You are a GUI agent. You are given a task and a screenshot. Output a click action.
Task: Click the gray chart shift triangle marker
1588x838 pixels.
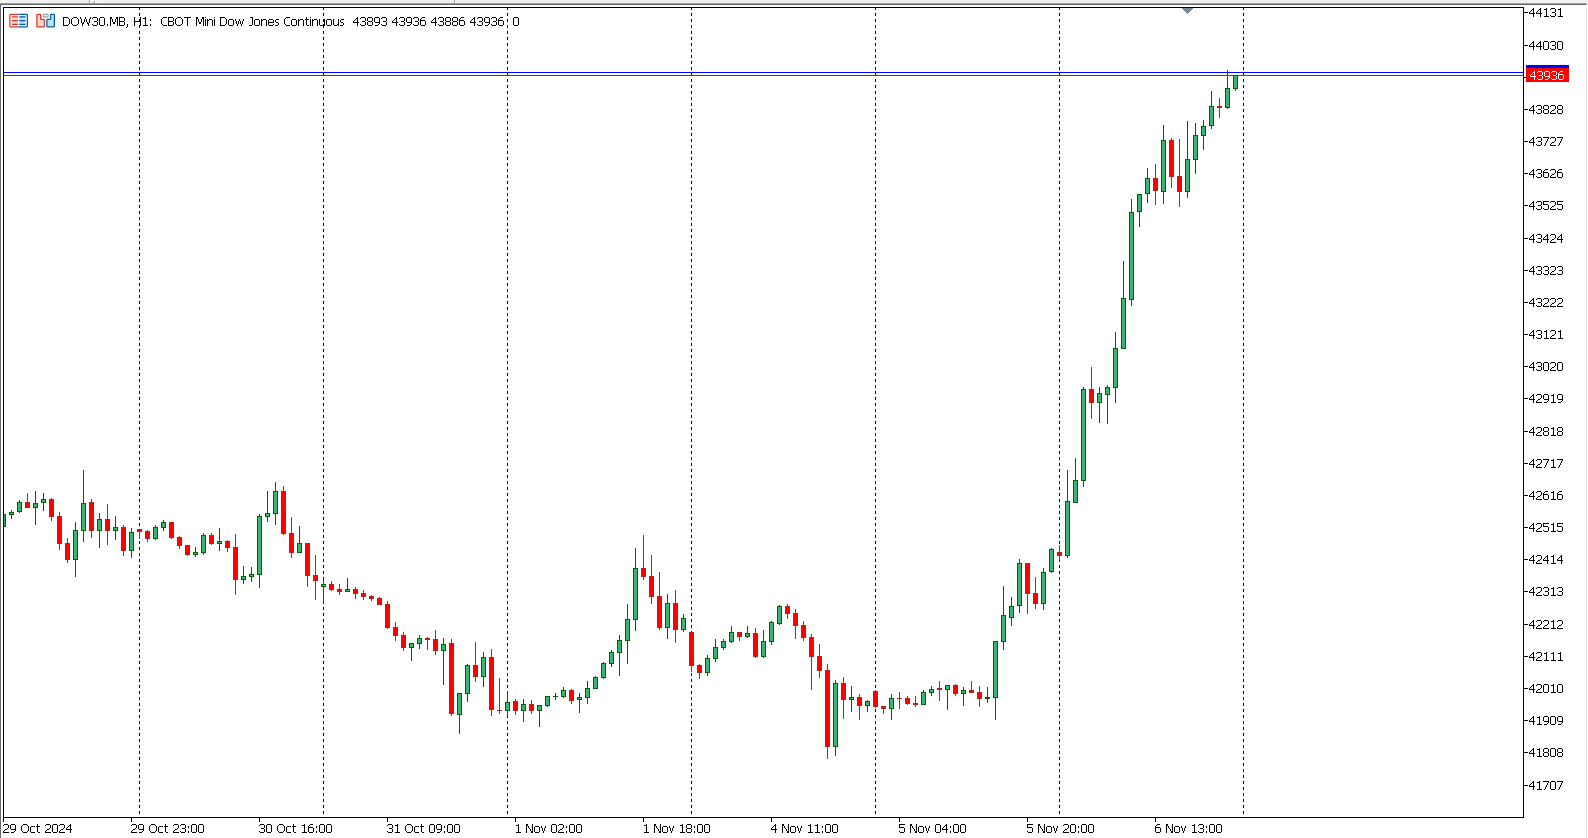[x=1187, y=10]
